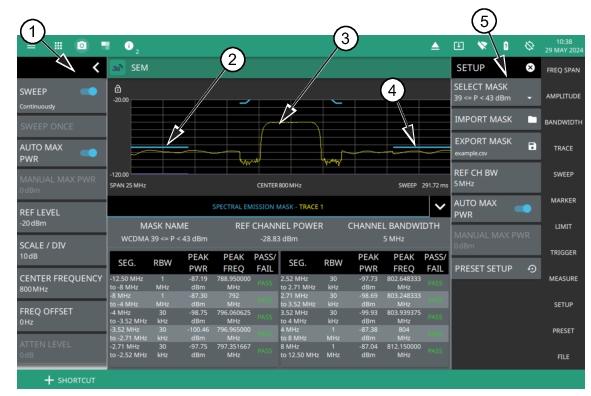Edit the CENTER FREQUENCY 800 MHz field
The height and width of the screenshot is (396, 591).
61,283
